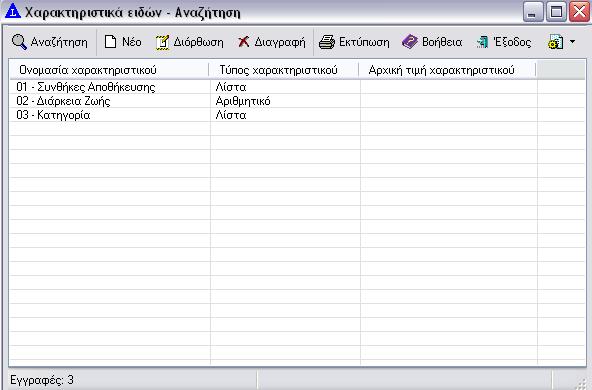
Task: Click the Αριθμητικό type cell
Action: click(x=243, y=101)
